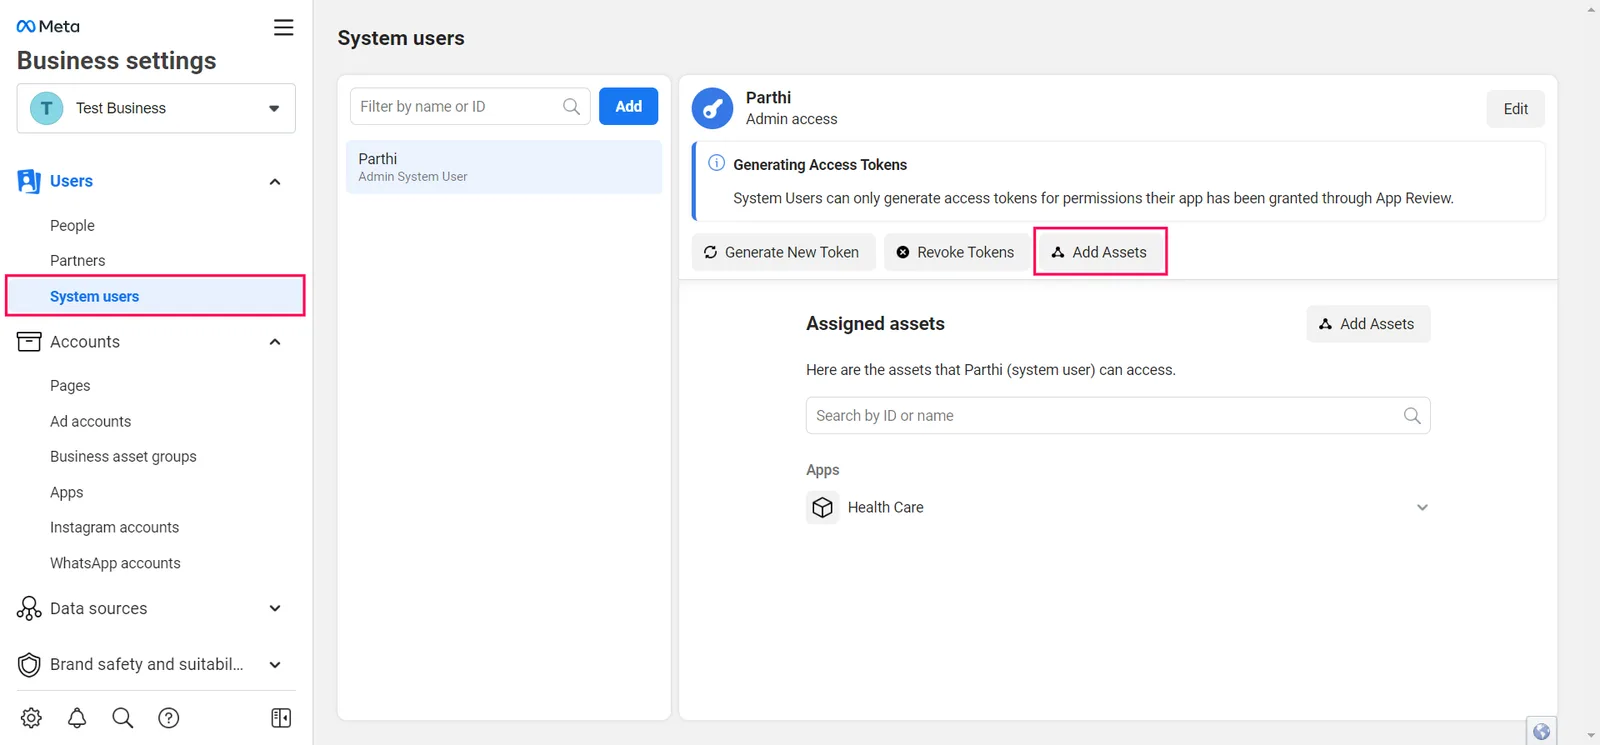This screenshot has width=1600, height=745.
Task: Click the globe icon at bottom right
Action: click(1541, 731)
